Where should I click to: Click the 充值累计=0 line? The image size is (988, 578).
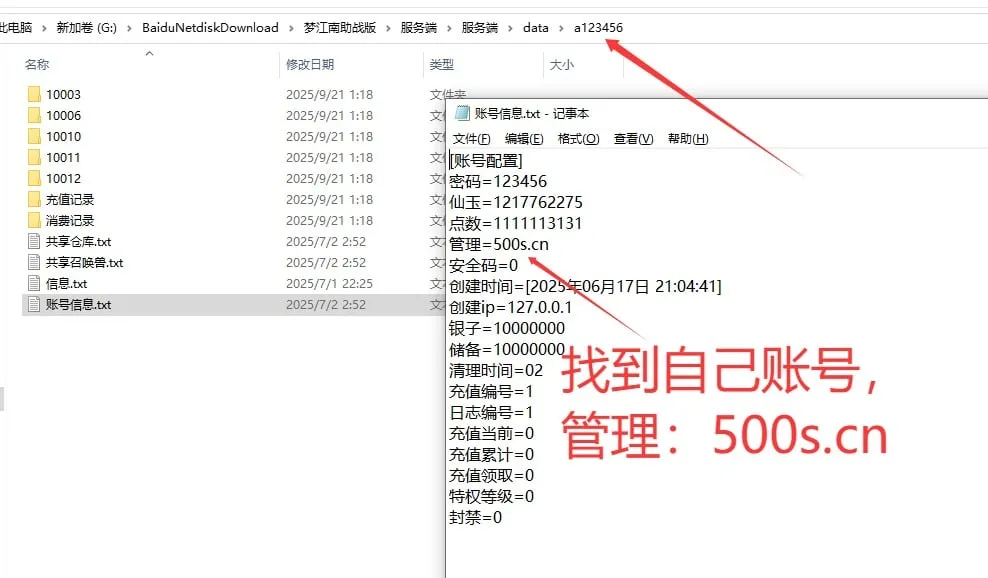(x=491, y=454)
